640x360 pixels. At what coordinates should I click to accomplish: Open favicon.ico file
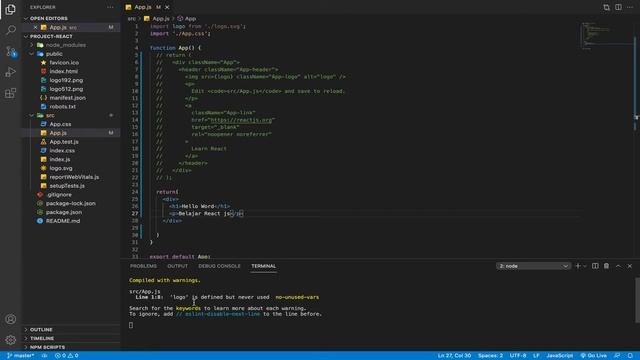[64, 62]
